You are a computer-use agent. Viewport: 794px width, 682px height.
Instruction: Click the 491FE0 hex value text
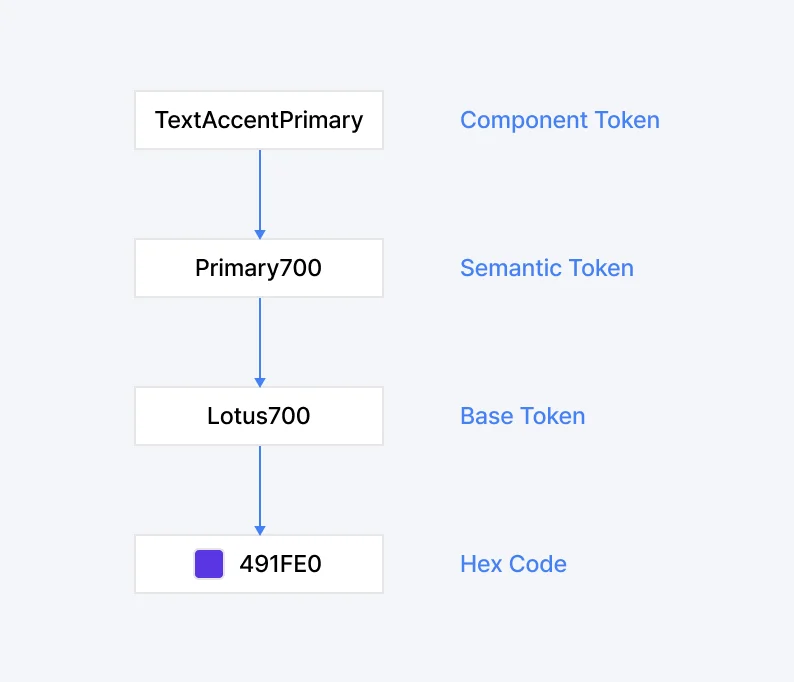[280, 564]
